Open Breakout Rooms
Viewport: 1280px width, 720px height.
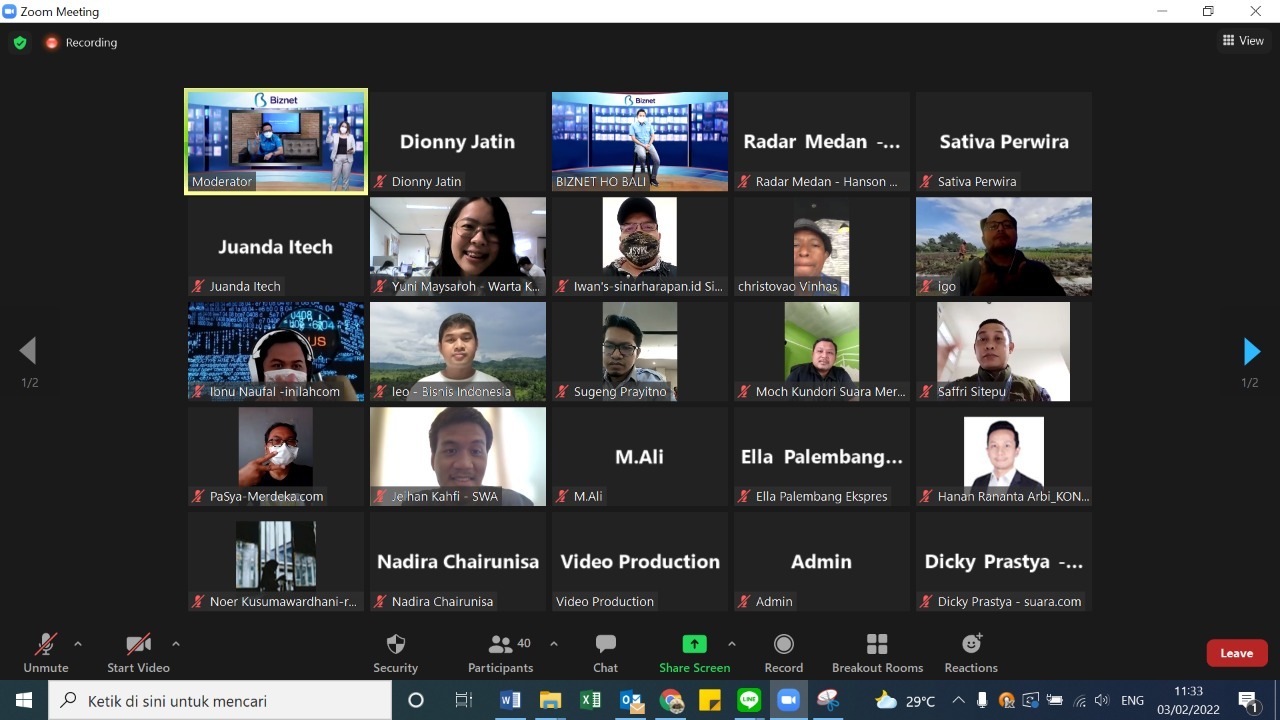click(x=877, y=652)
